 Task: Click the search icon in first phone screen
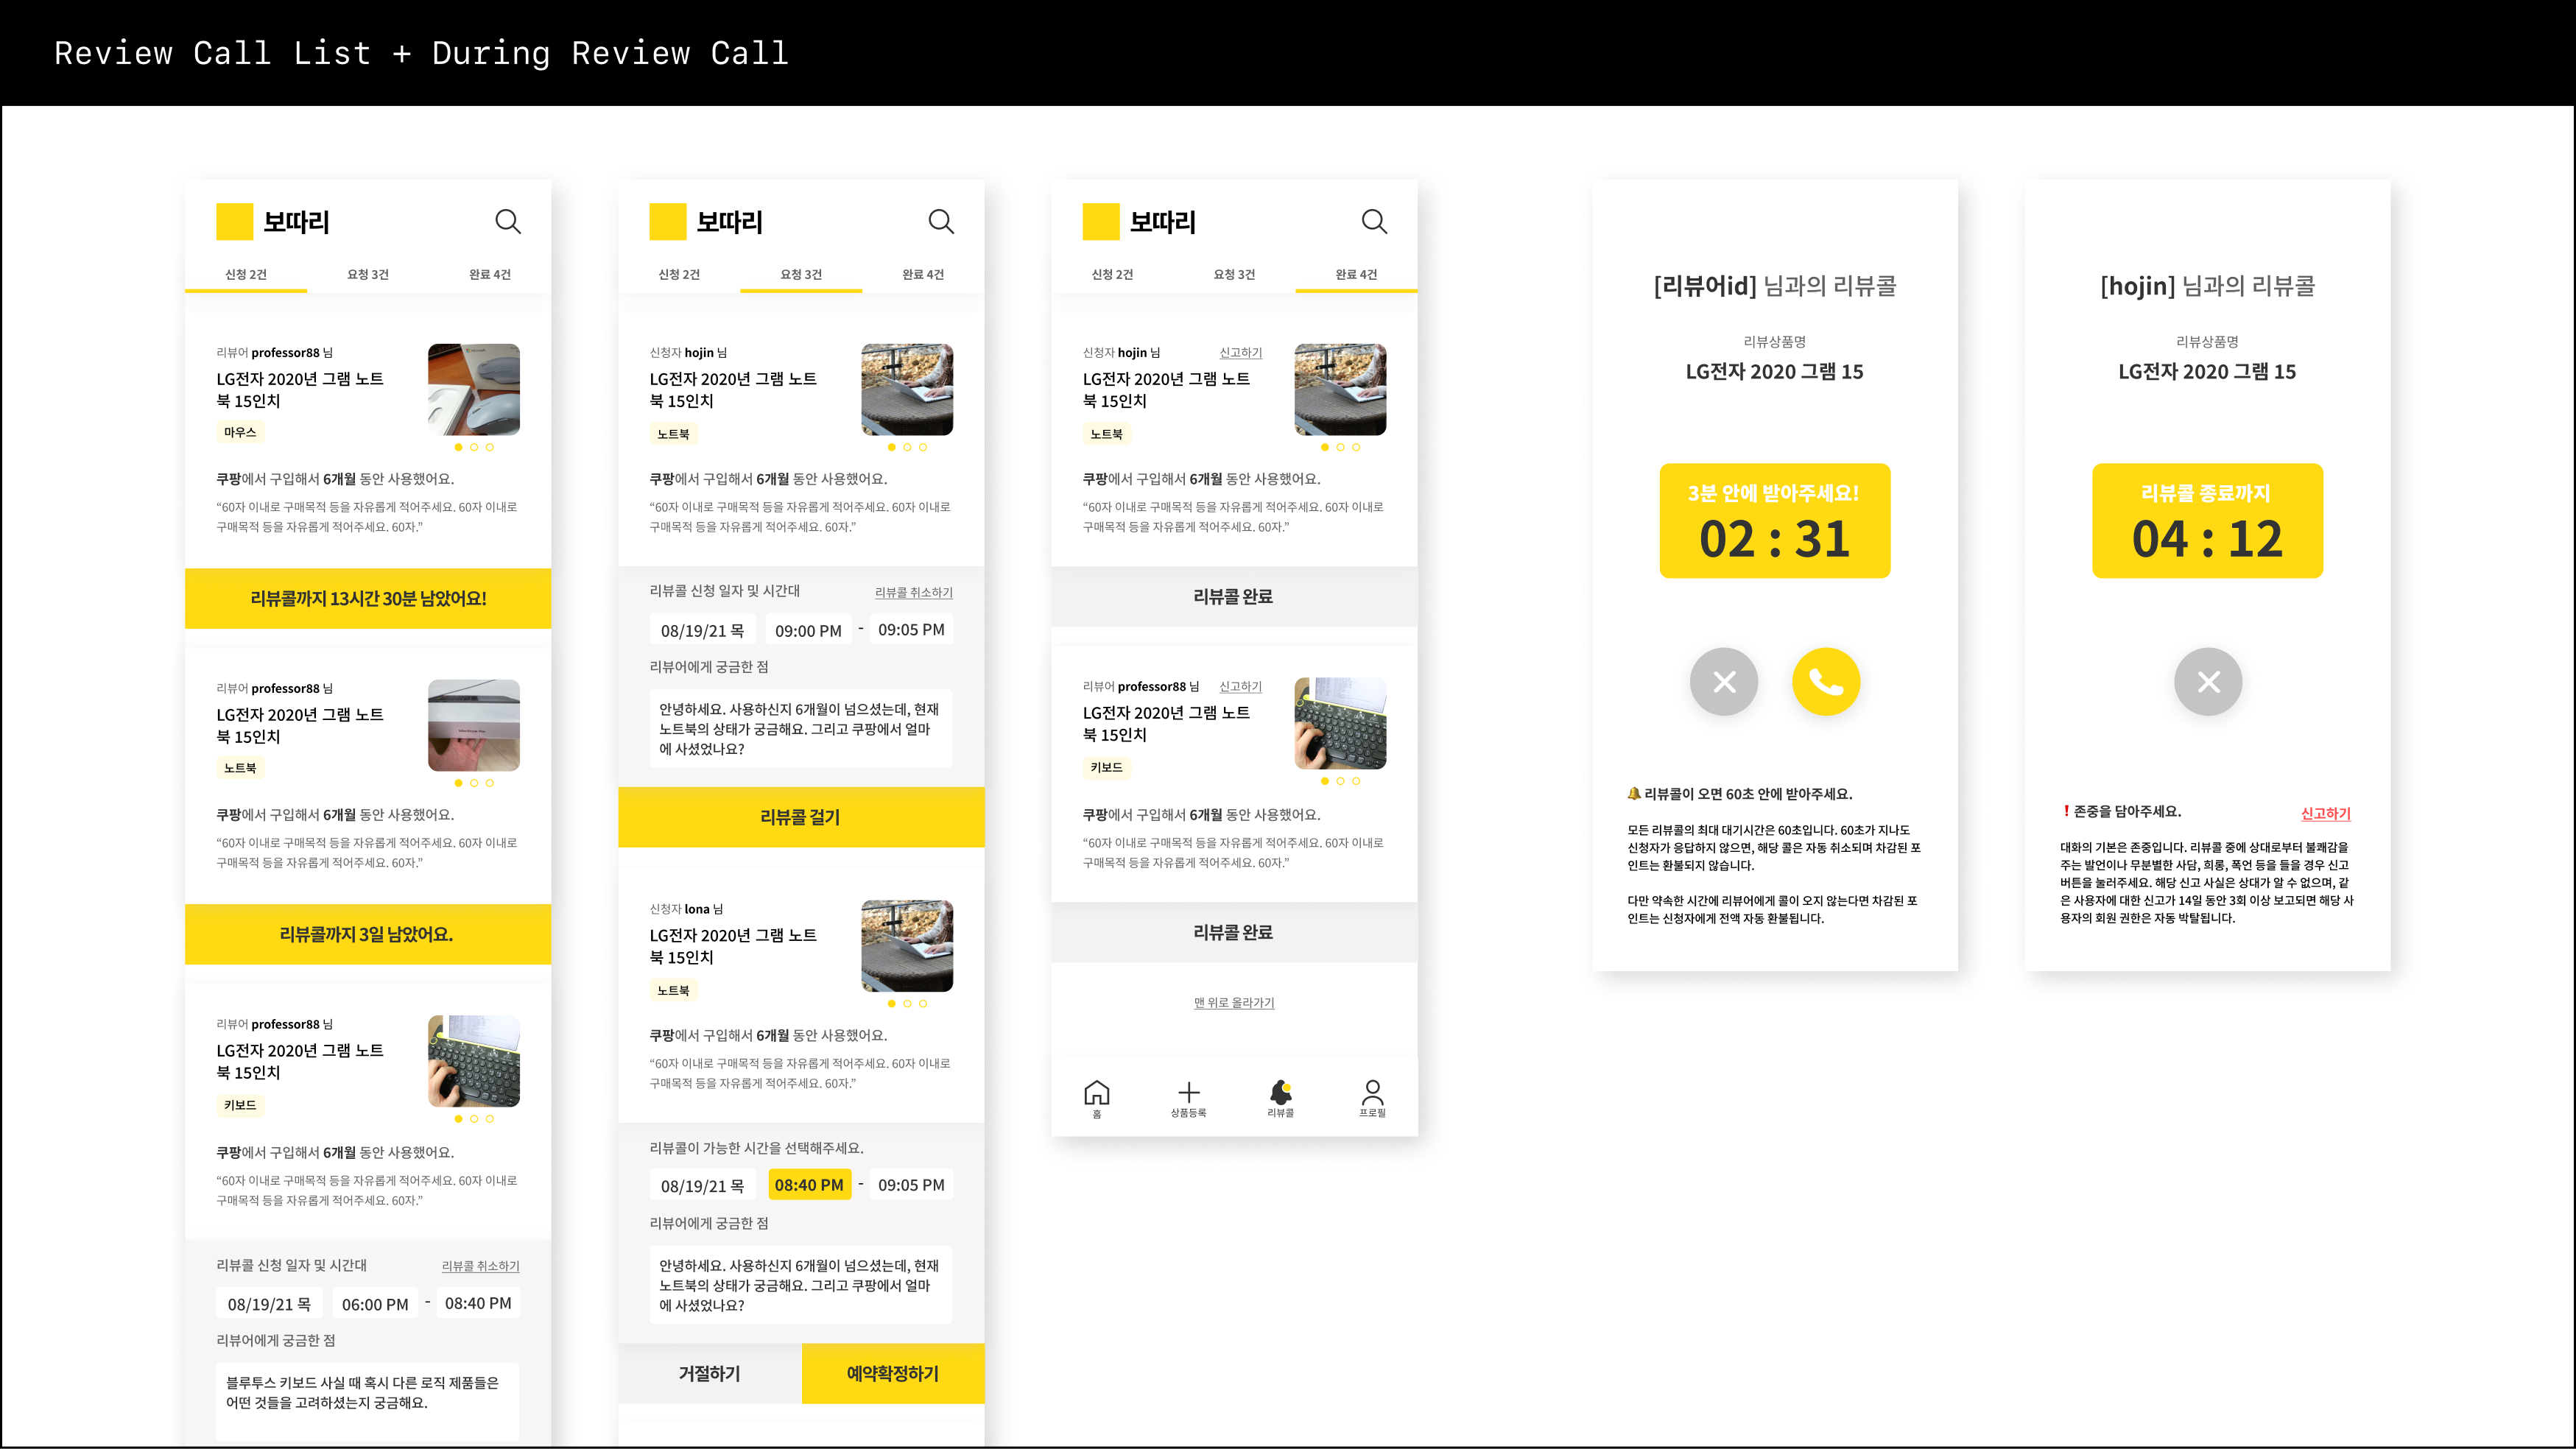coord(508,221)
